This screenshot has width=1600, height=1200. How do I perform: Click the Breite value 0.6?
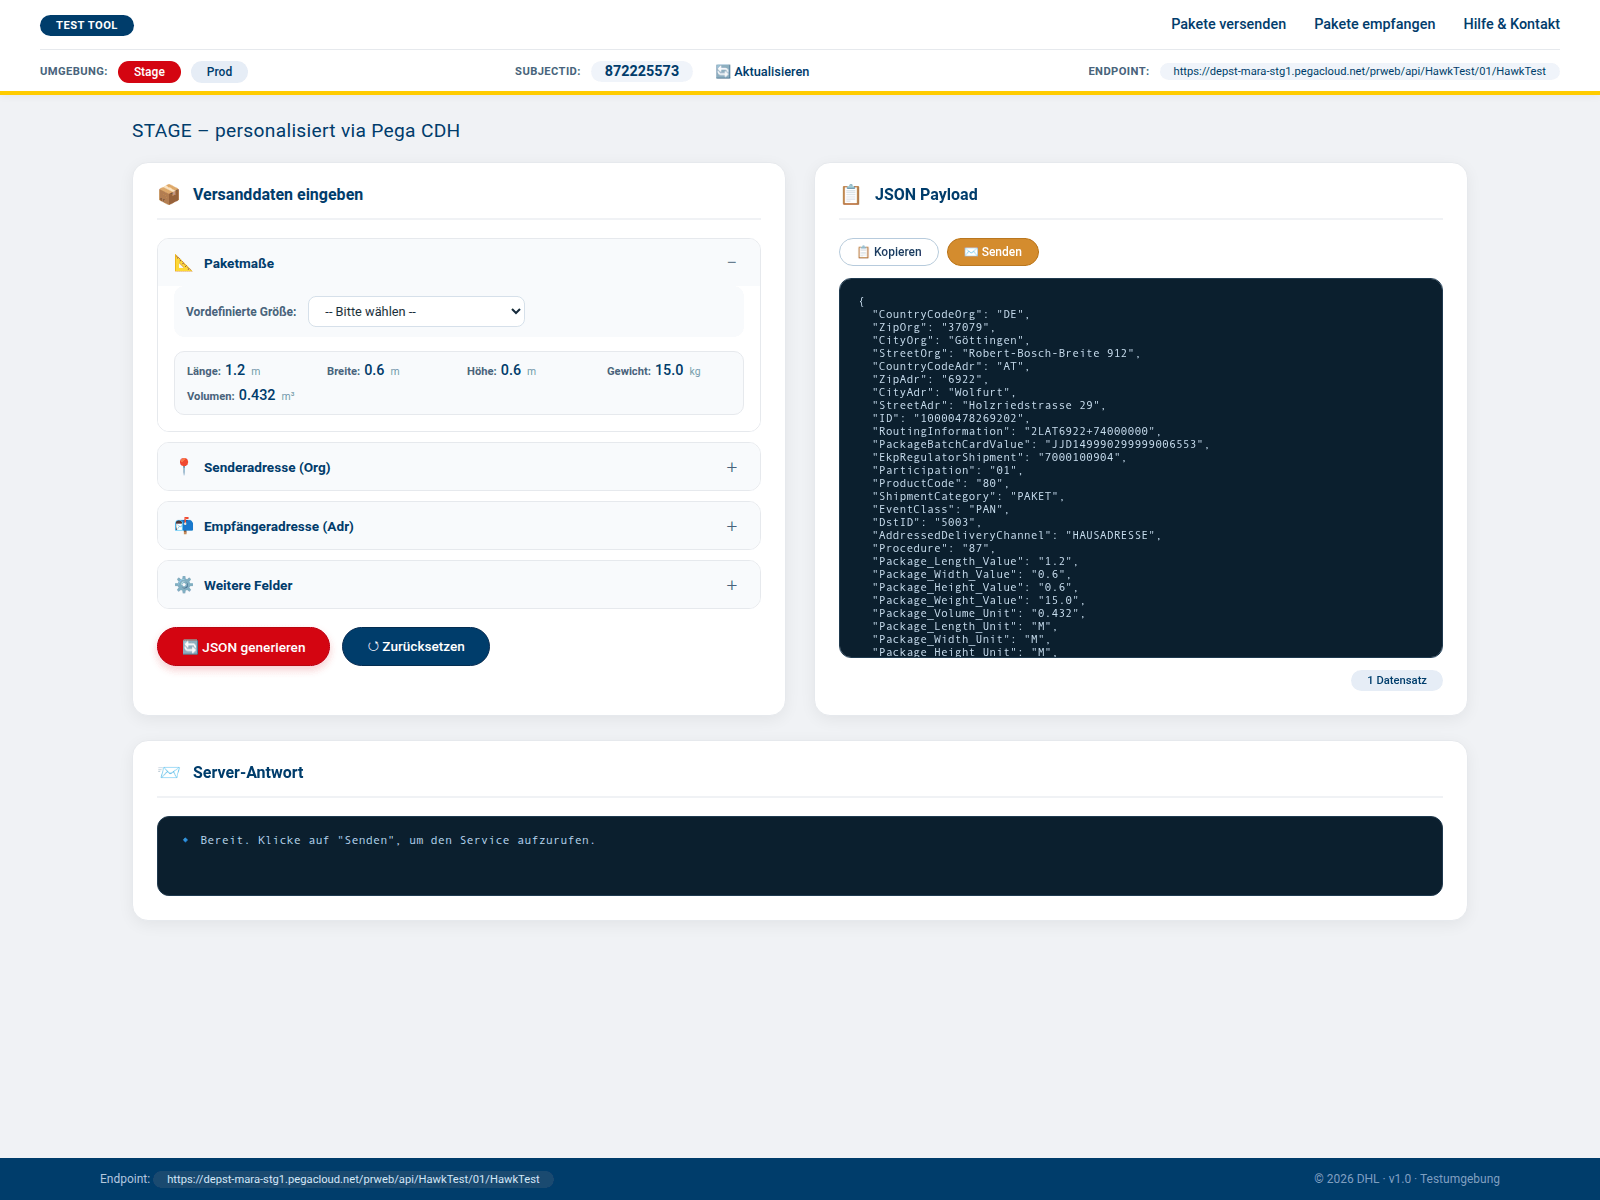pyautogui.click(x=374, y=370)
